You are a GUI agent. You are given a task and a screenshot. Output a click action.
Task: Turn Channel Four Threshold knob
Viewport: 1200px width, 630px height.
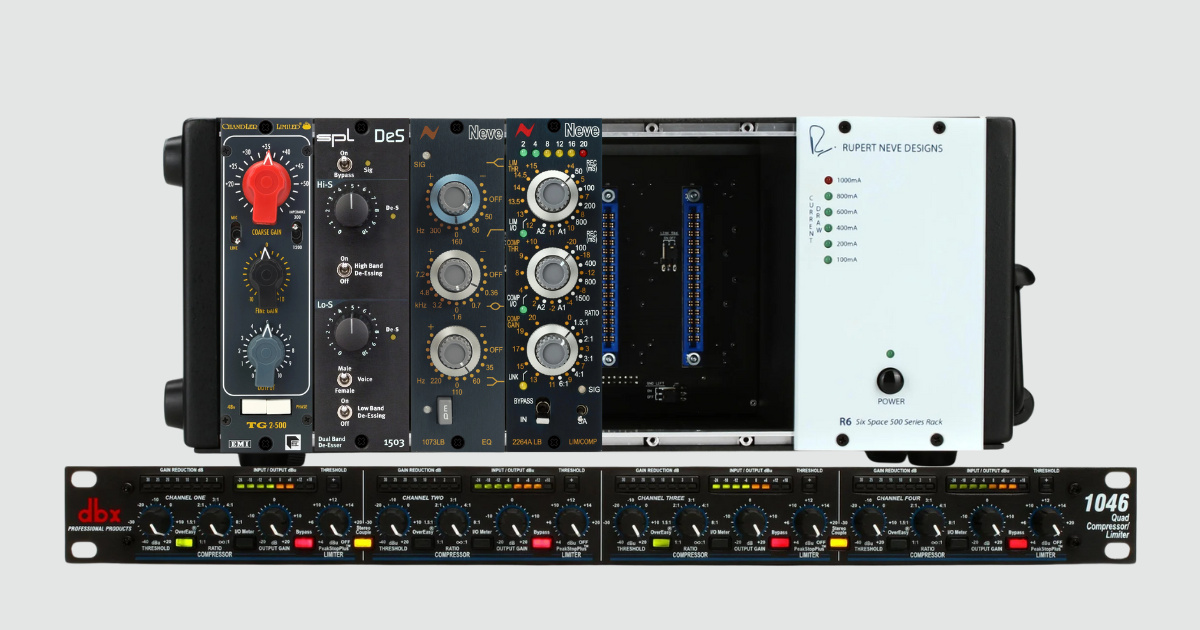click(869, 523)
